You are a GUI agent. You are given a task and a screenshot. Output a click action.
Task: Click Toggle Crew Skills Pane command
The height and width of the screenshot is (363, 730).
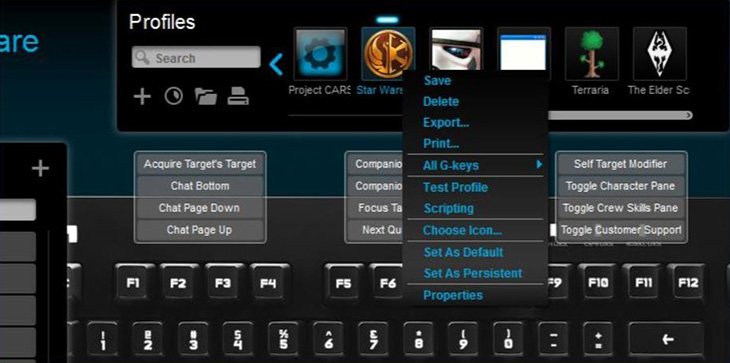pyautogui.click(x=620, y=208)
